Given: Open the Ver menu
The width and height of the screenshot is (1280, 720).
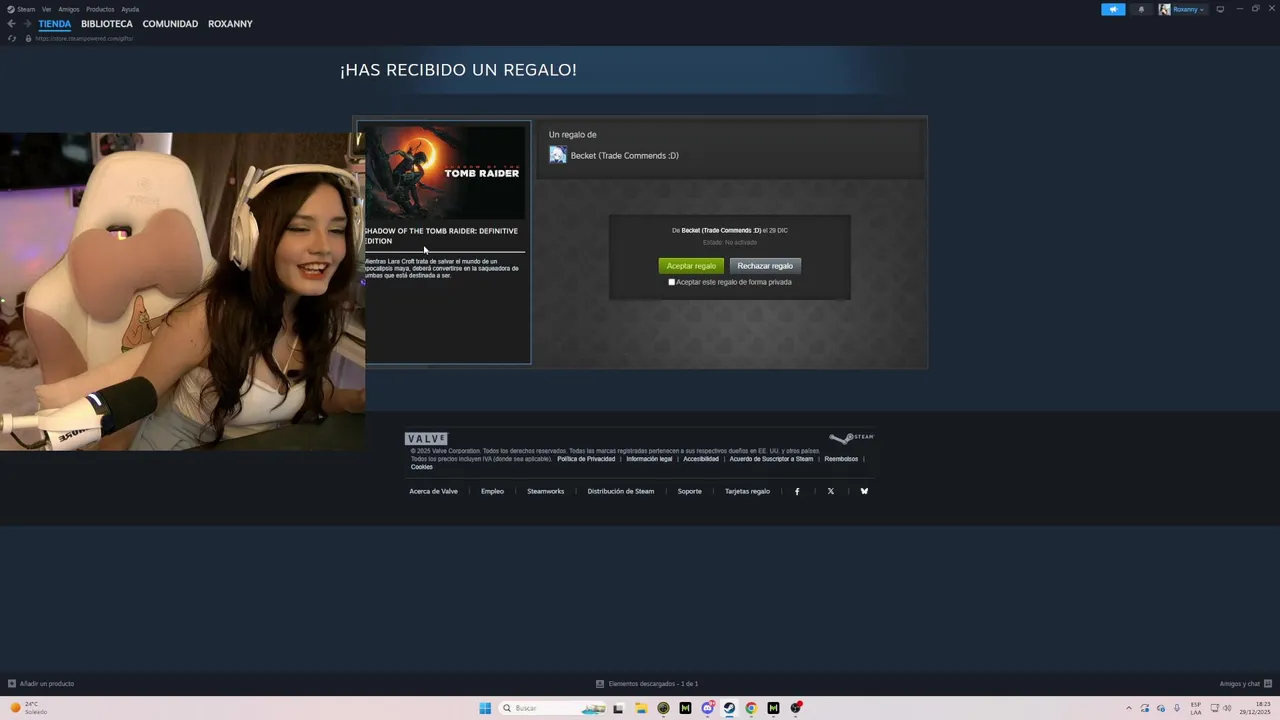Looking at the screenshot, I should (46, 9).
